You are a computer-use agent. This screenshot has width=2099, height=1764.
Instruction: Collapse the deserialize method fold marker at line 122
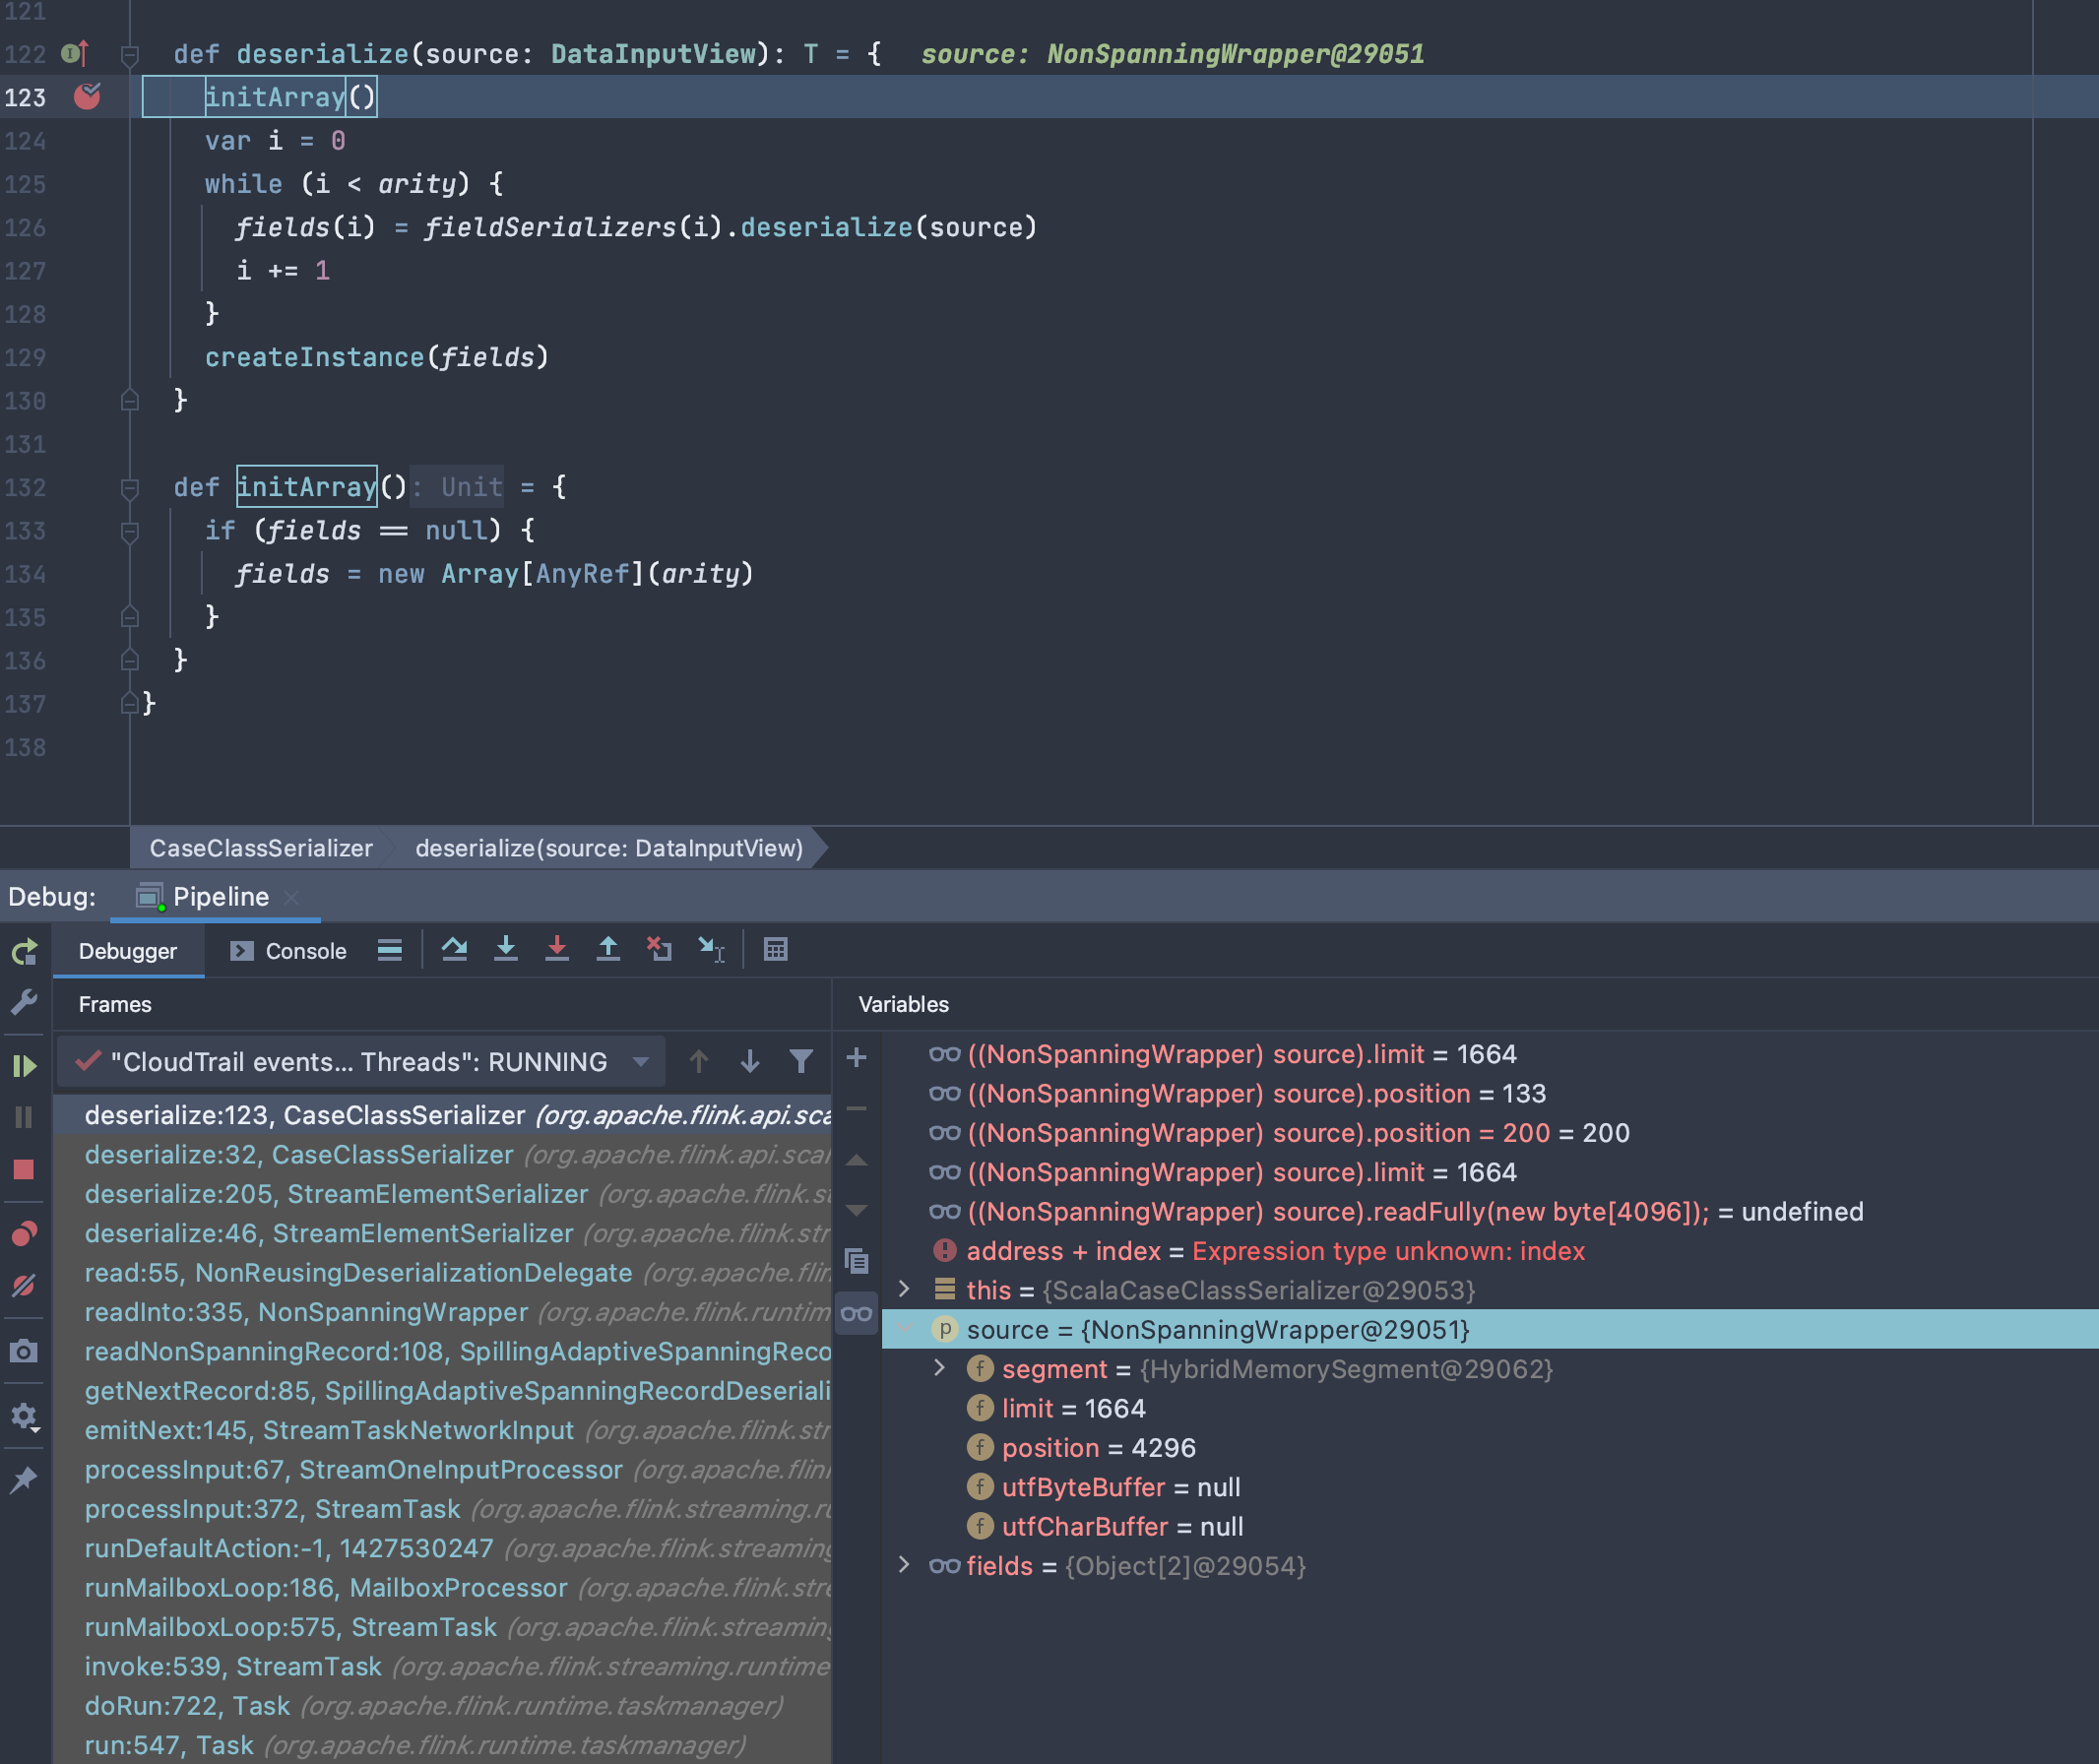coord(129,54)
